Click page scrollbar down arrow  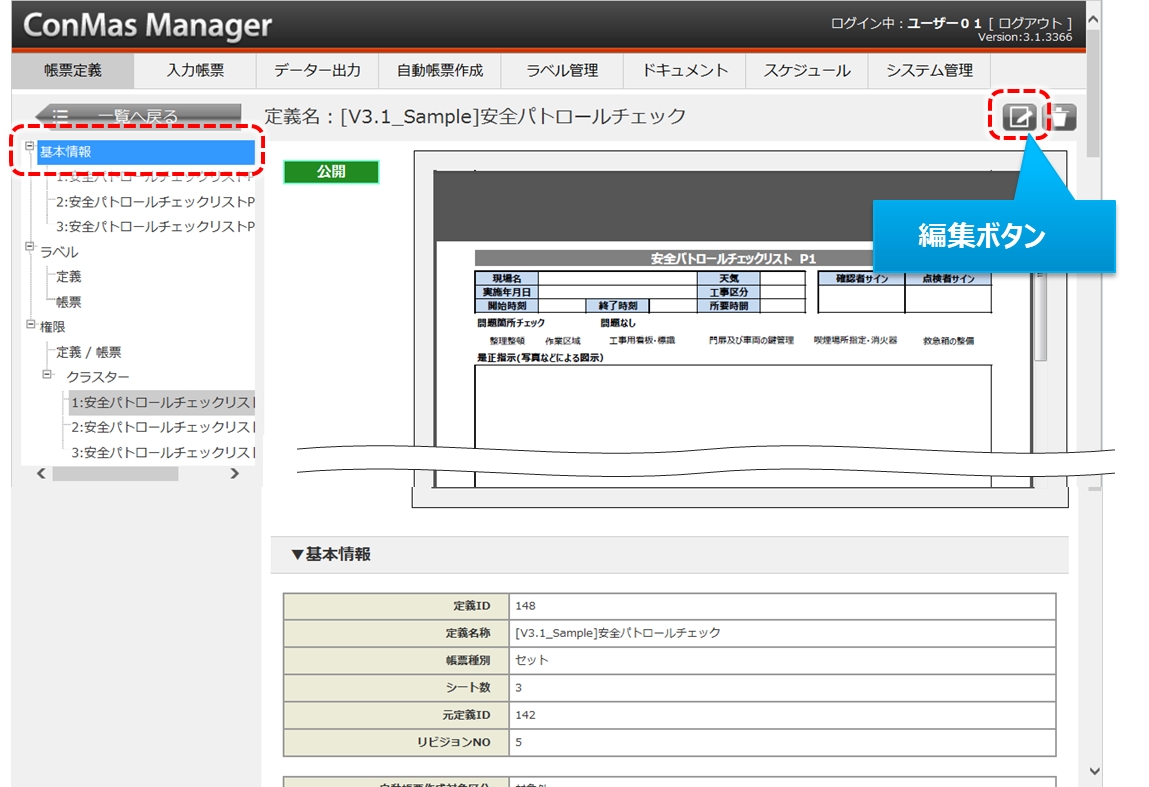point(1094,771)
